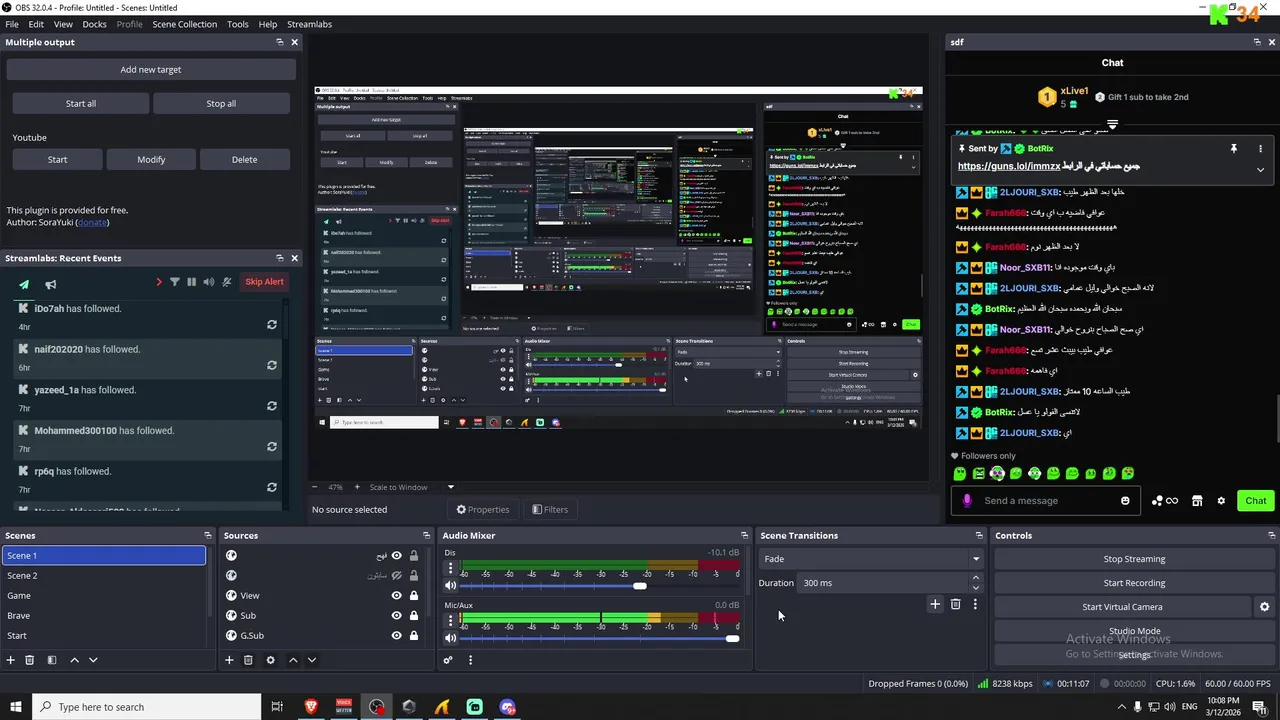
Task: Move the selected source up
Action: coord(293,660)
